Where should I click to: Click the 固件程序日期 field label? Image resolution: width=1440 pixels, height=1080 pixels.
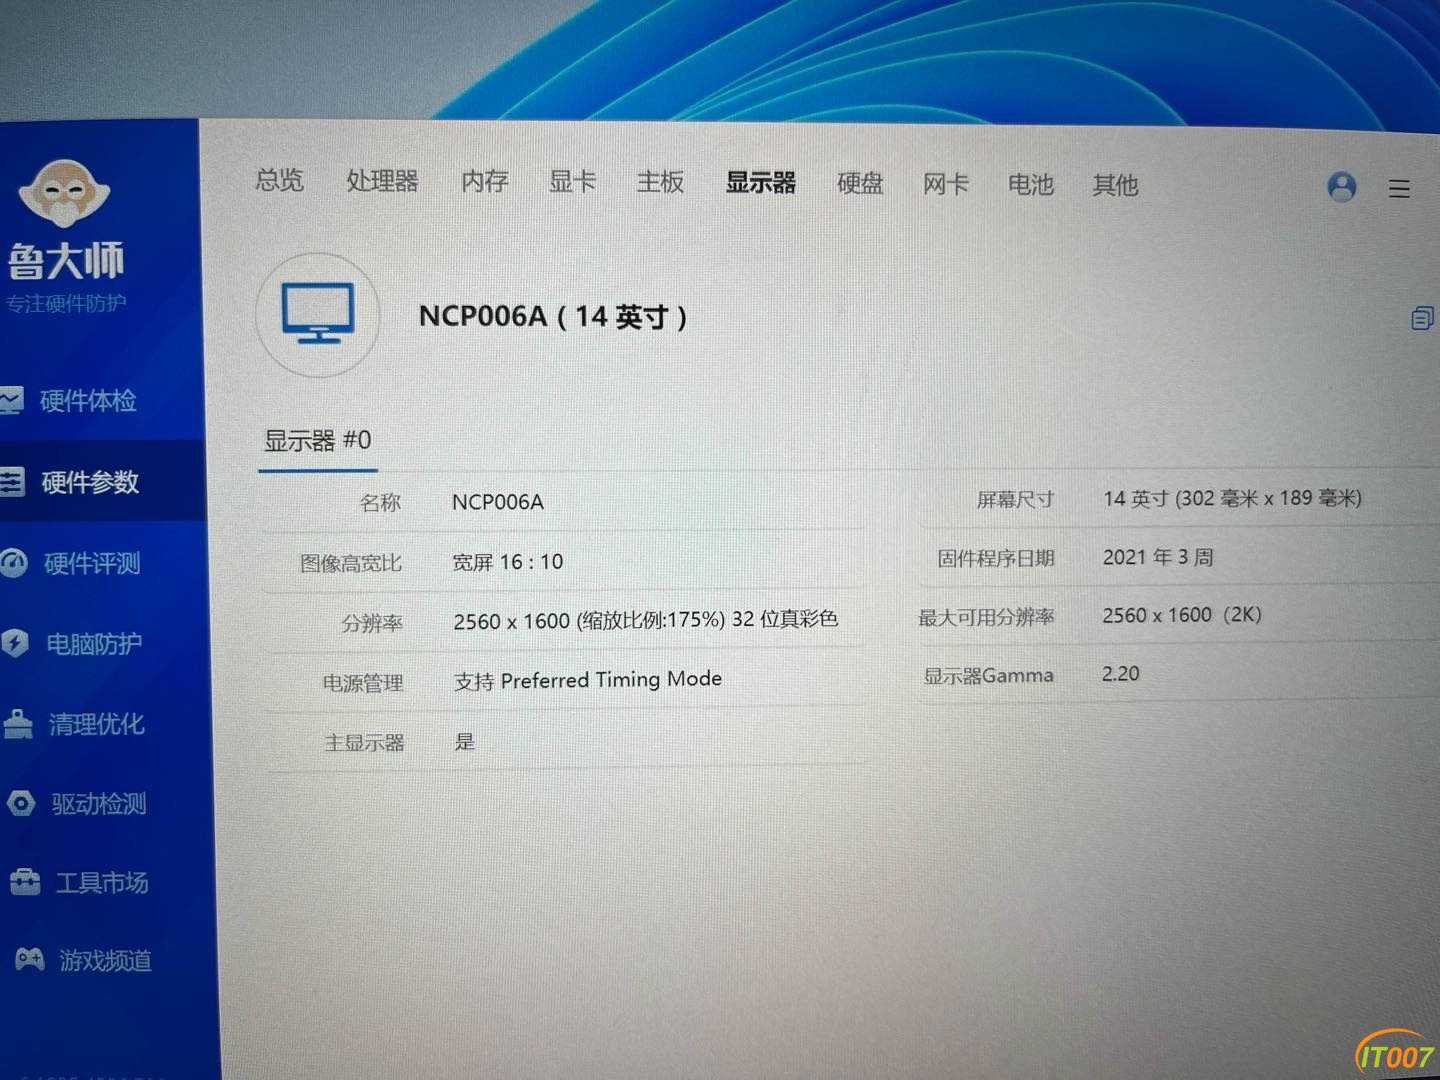click(996, 558)
